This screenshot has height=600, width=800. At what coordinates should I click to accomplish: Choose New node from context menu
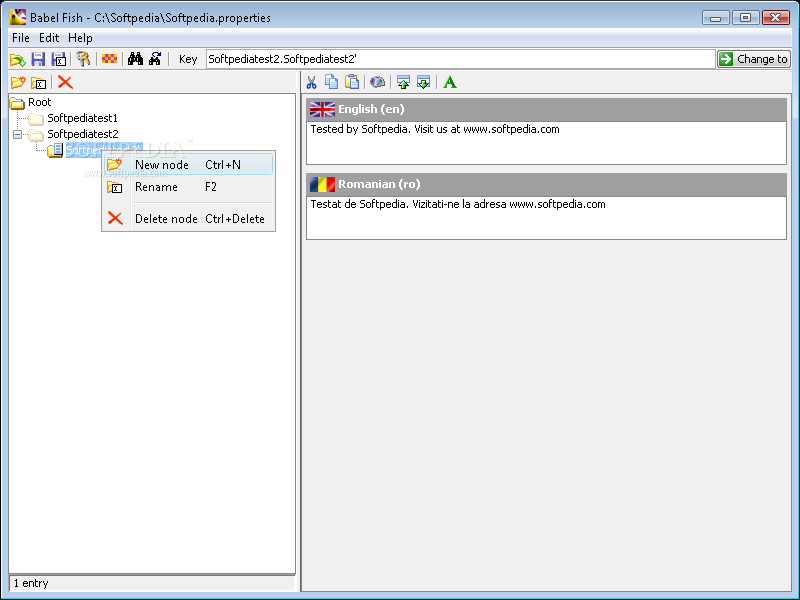(x=188, y=164)
